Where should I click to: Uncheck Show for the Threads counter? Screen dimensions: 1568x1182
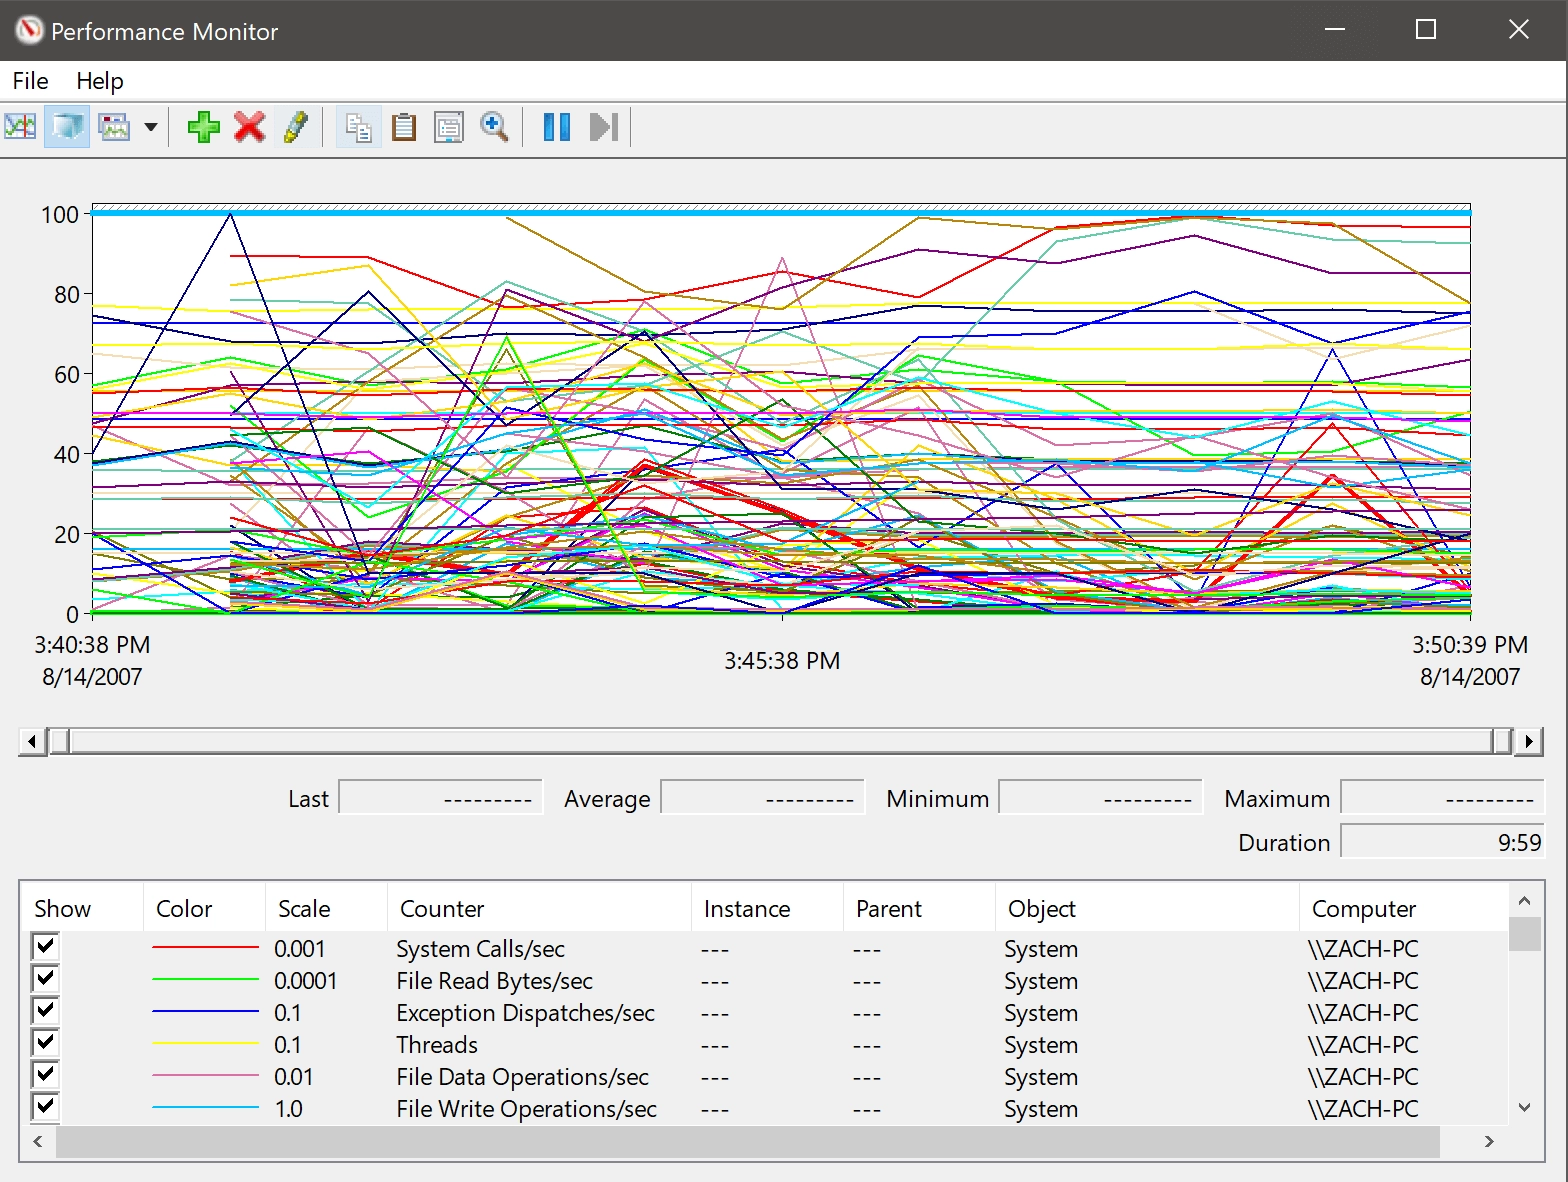point(45,1042)
